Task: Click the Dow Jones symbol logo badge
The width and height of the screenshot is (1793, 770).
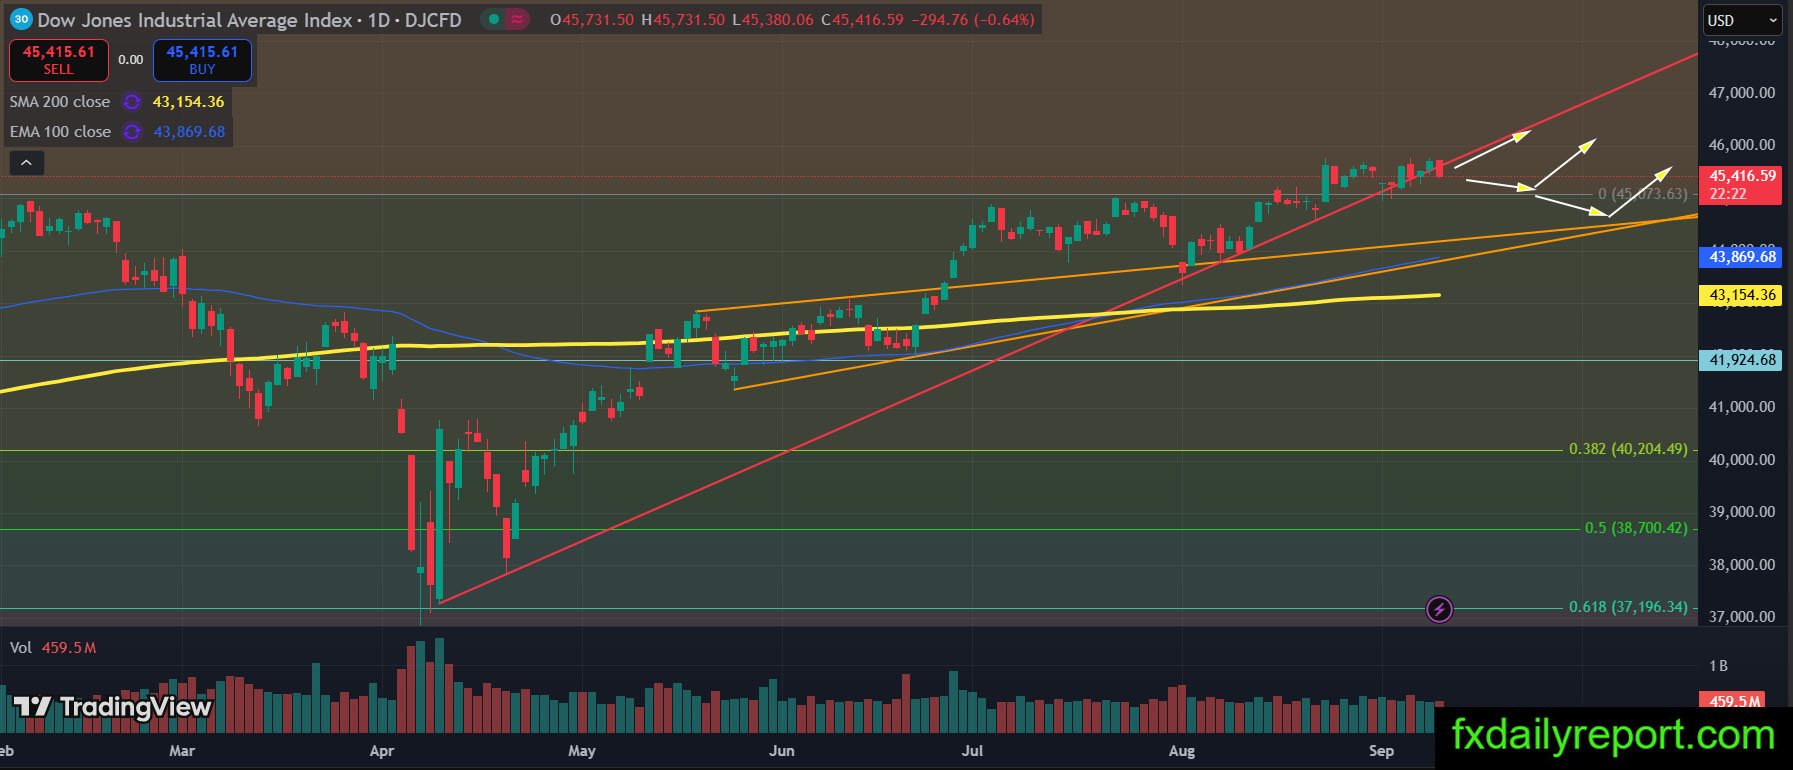Action: pyautogui.click(x=21, y=19)
